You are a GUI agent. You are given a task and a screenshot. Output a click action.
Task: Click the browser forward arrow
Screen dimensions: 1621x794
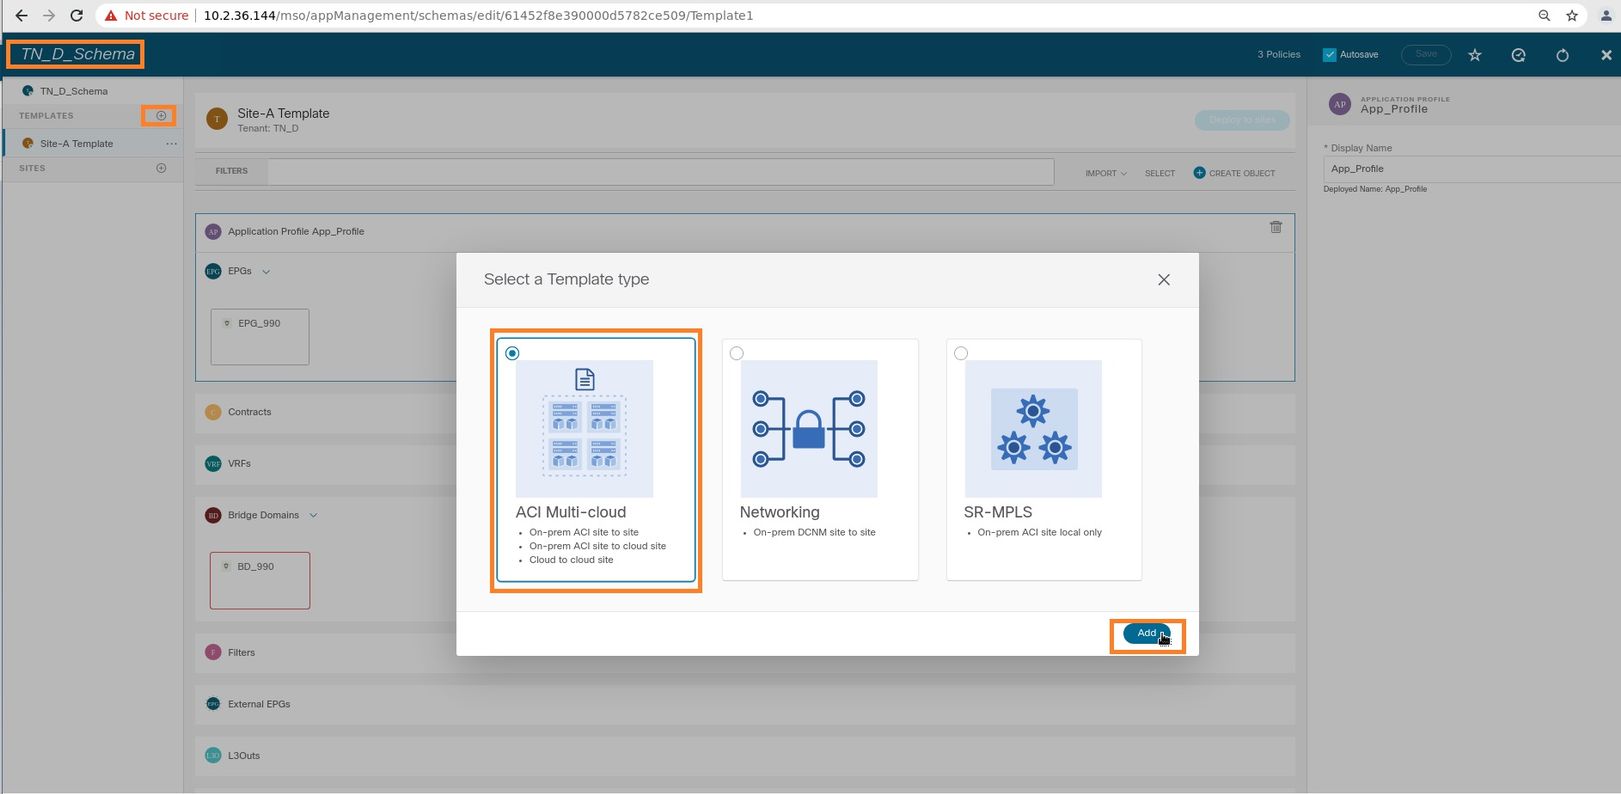(x=49, y=16)
